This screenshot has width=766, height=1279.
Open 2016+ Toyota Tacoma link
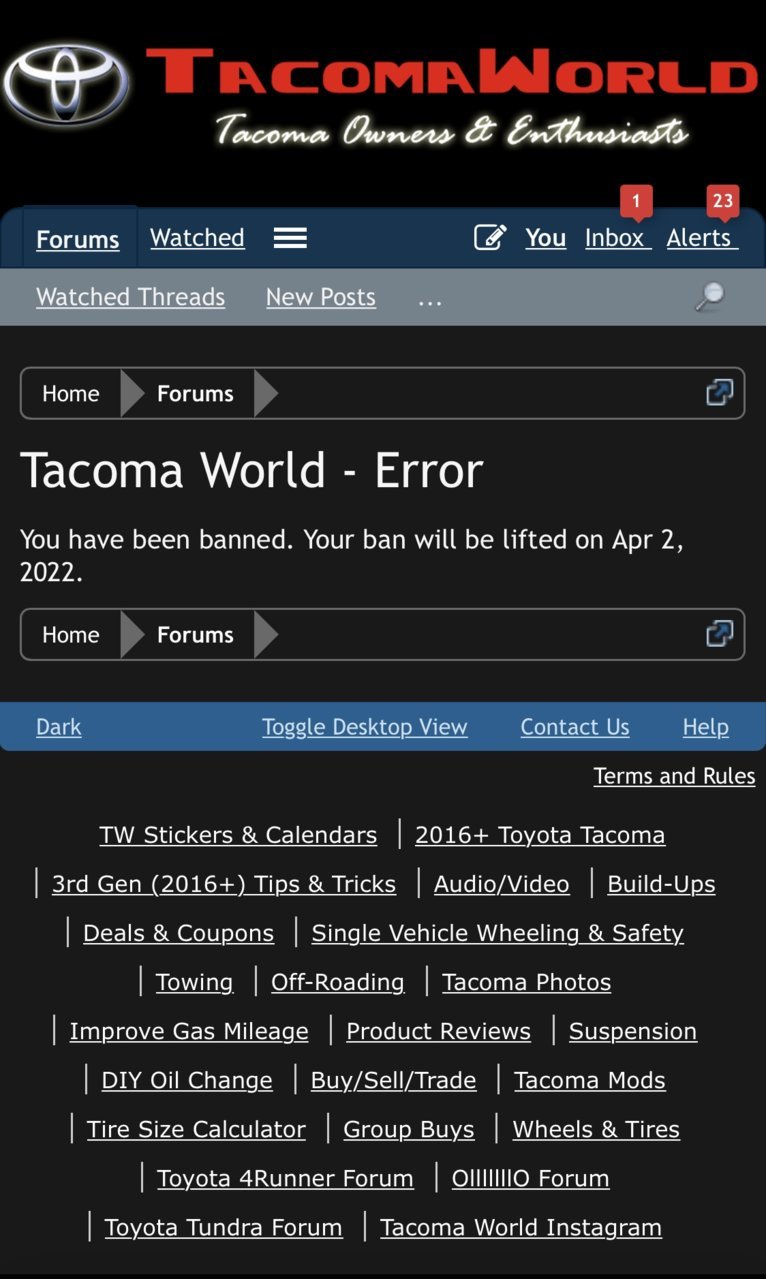click(540, 835)
